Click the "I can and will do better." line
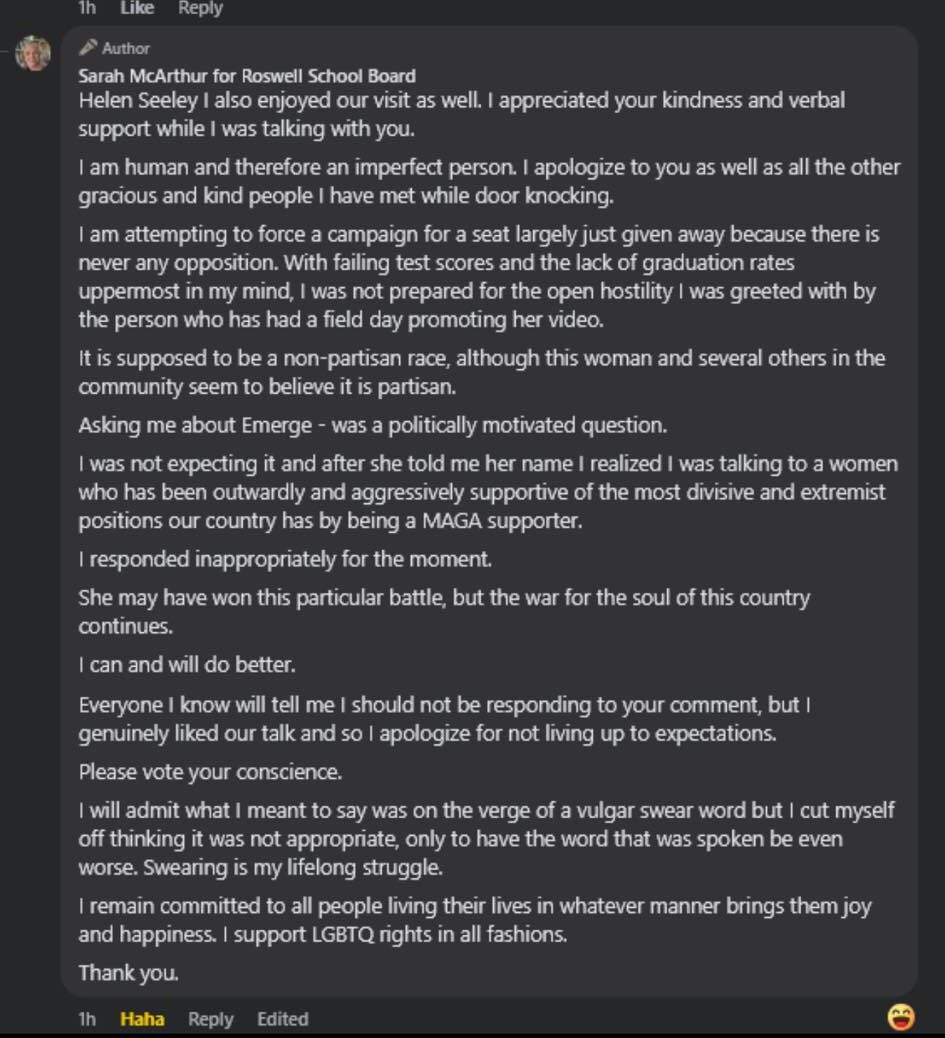 187,664
